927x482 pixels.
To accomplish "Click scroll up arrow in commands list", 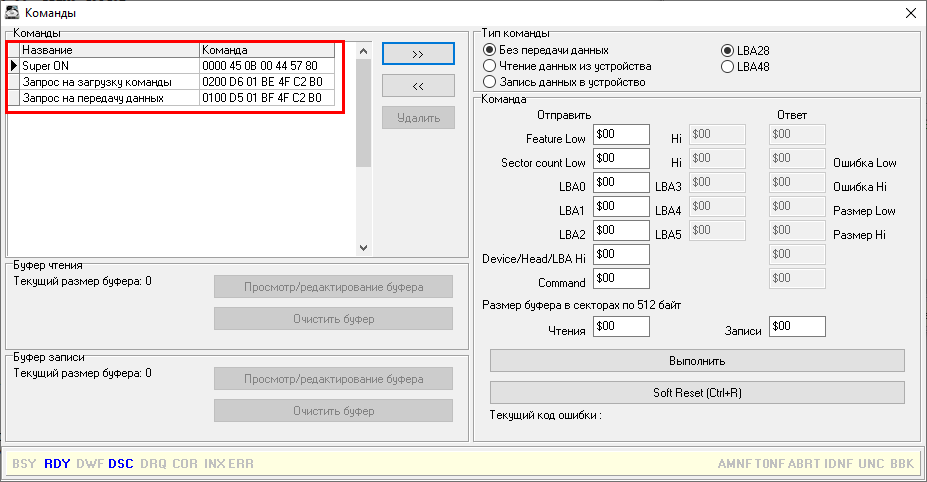I will pos(363,50).
